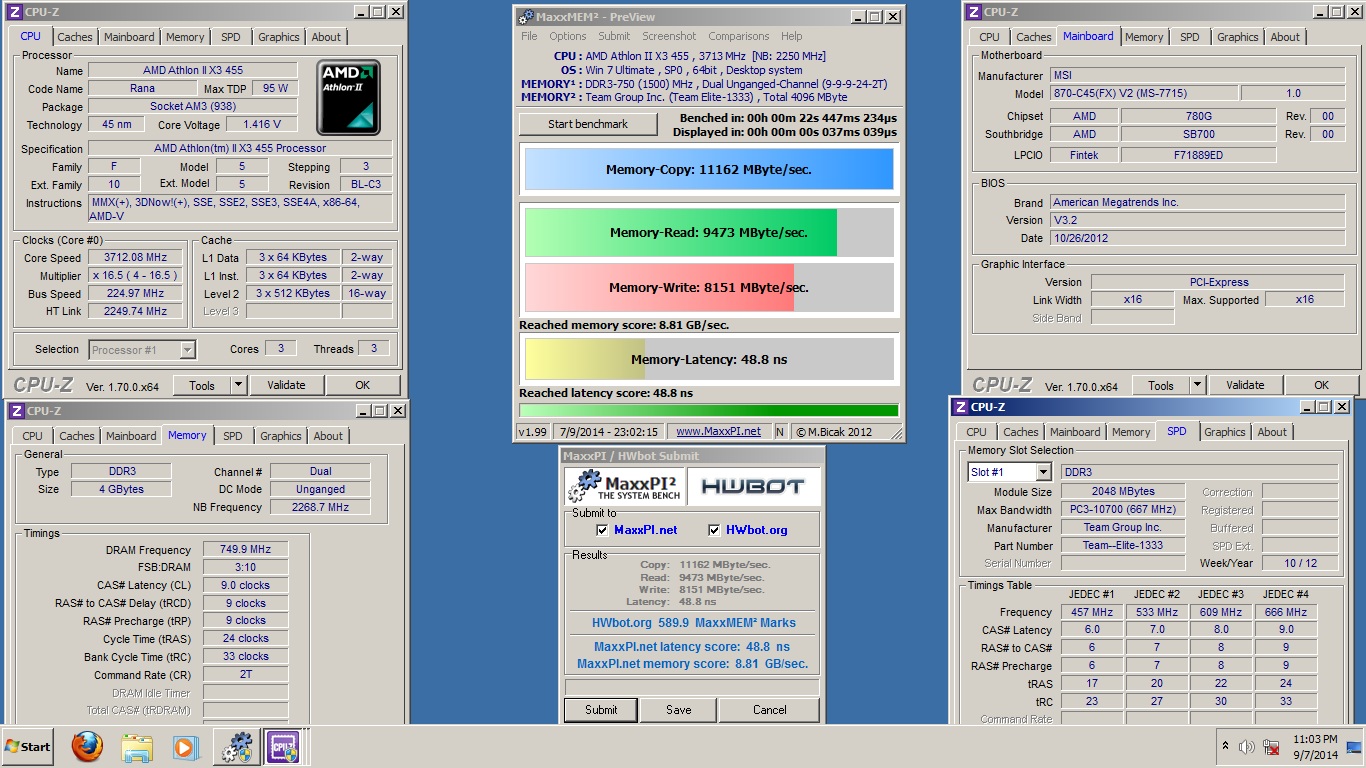Click the HWBOT logo in submit dialog
The width and height of the screenshot is (1366, 768).
(x=753, y=486)
